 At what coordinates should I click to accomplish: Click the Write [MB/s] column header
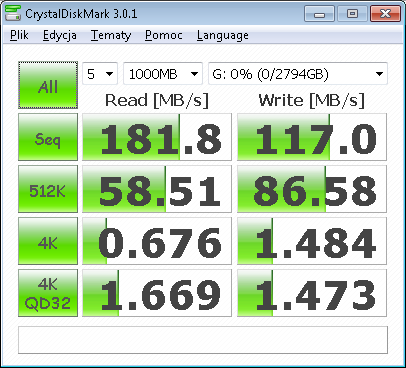coord(312,100)
